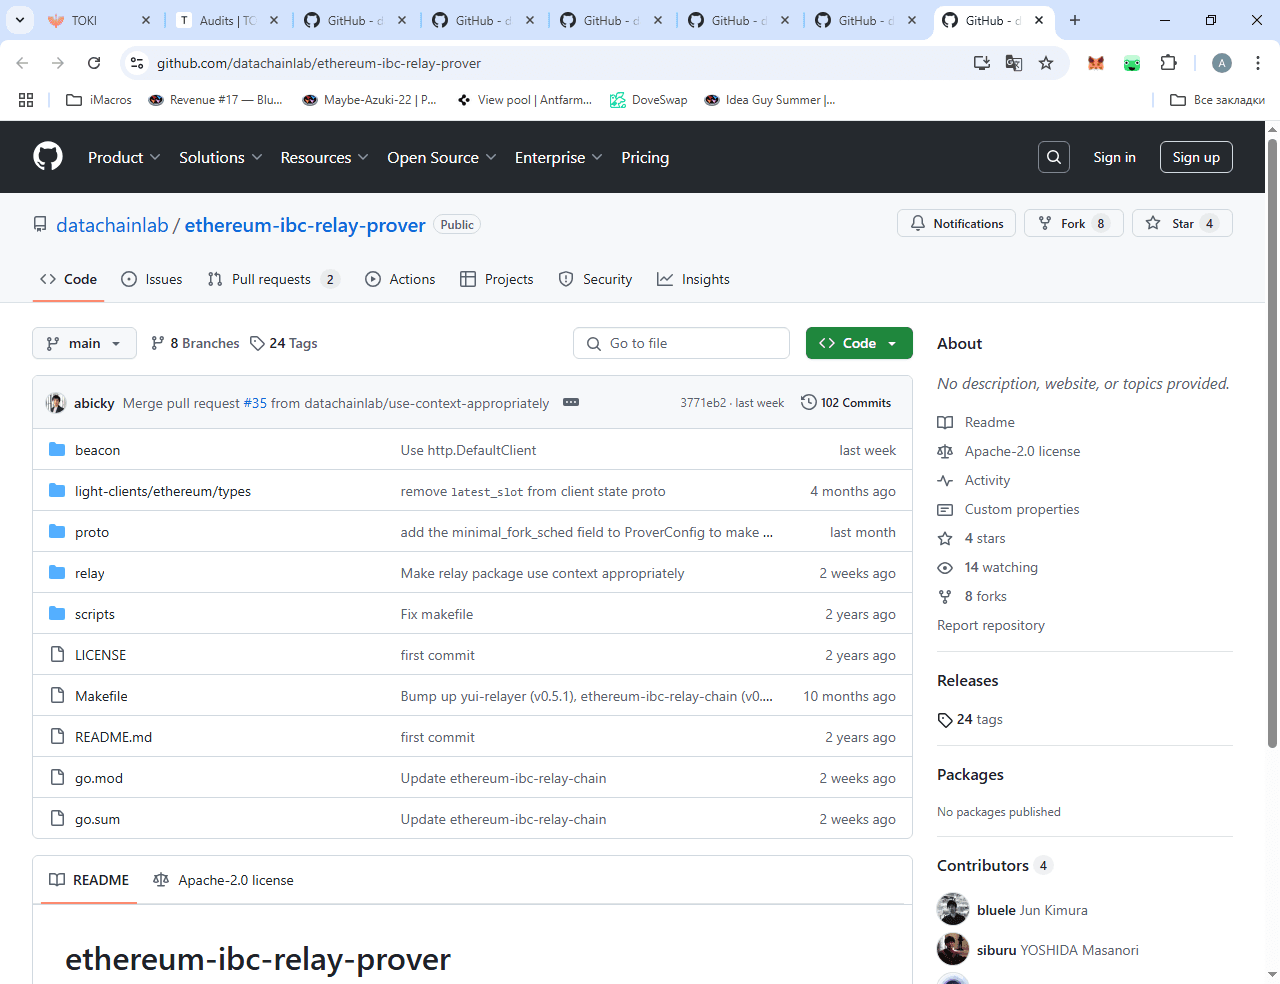Switch to the Actions tab
The image size is (1280, 984).
pyautogui.click(x=400, y=279)
